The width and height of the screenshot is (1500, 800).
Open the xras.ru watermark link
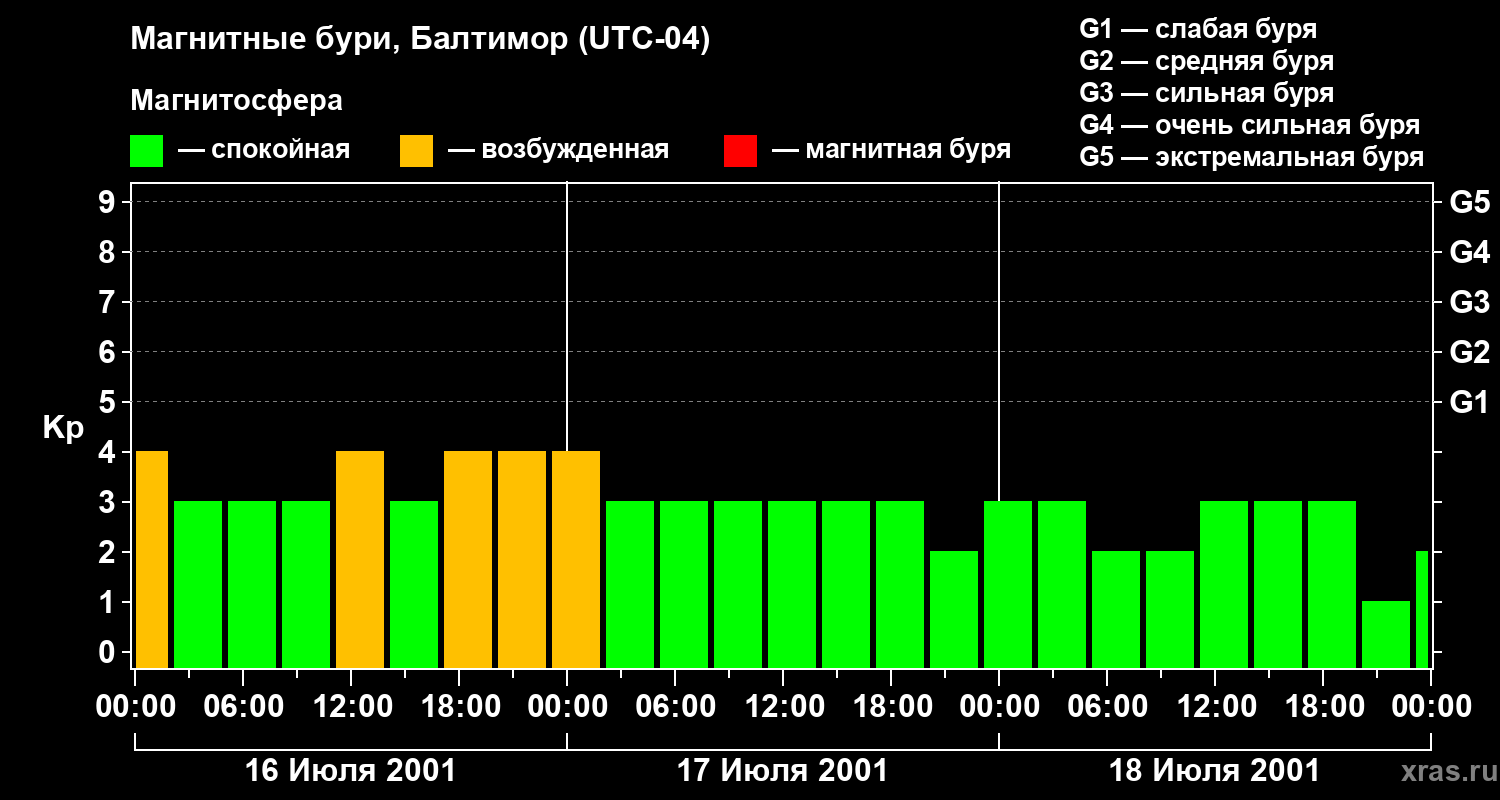tap(1444, 771)
